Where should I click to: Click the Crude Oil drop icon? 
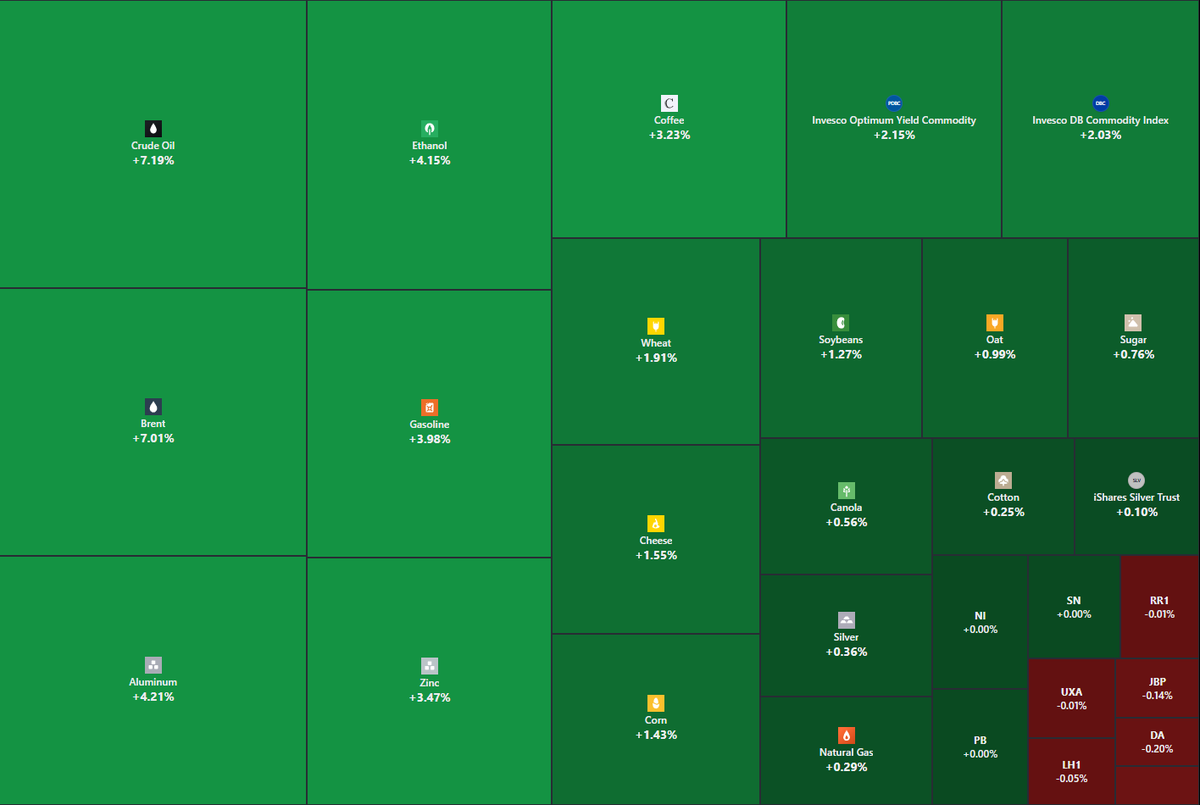tap(153, 128)
